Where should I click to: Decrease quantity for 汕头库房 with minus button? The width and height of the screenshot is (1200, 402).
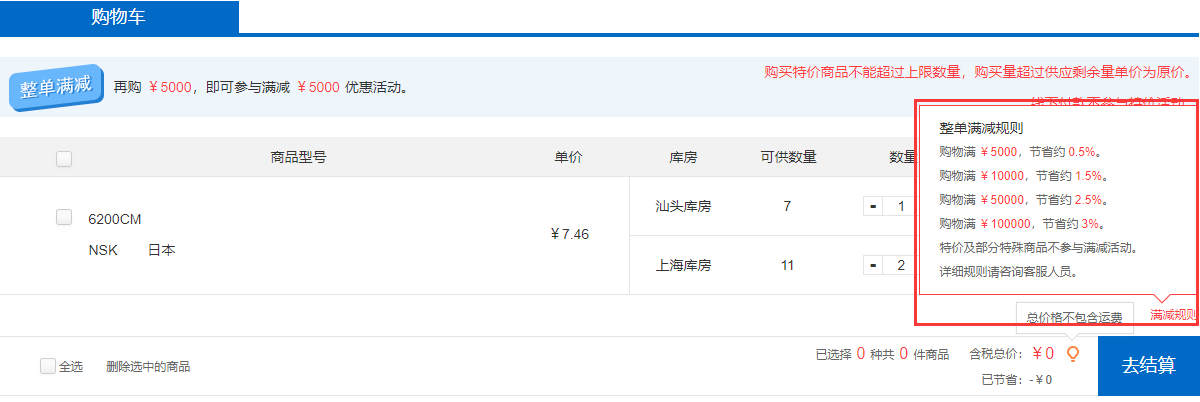pyautogui.click(x=873, y=207)
